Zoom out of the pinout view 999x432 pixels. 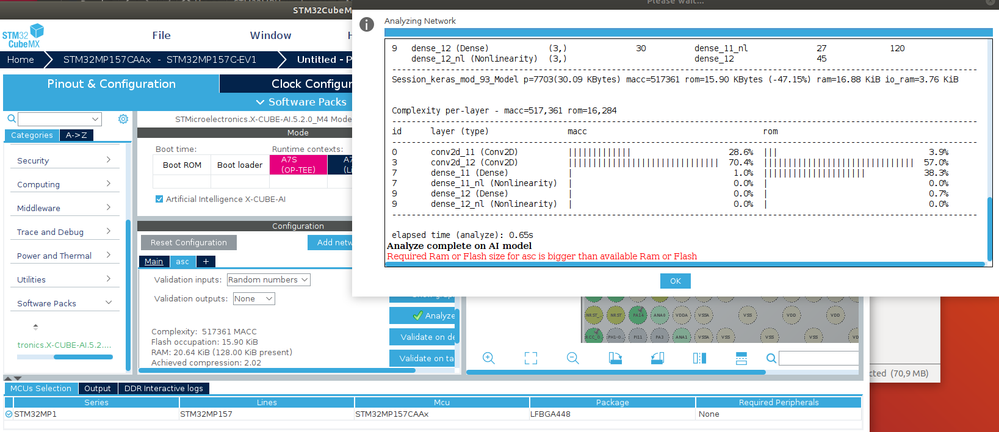pyautogui.click(x=573, y=358)
